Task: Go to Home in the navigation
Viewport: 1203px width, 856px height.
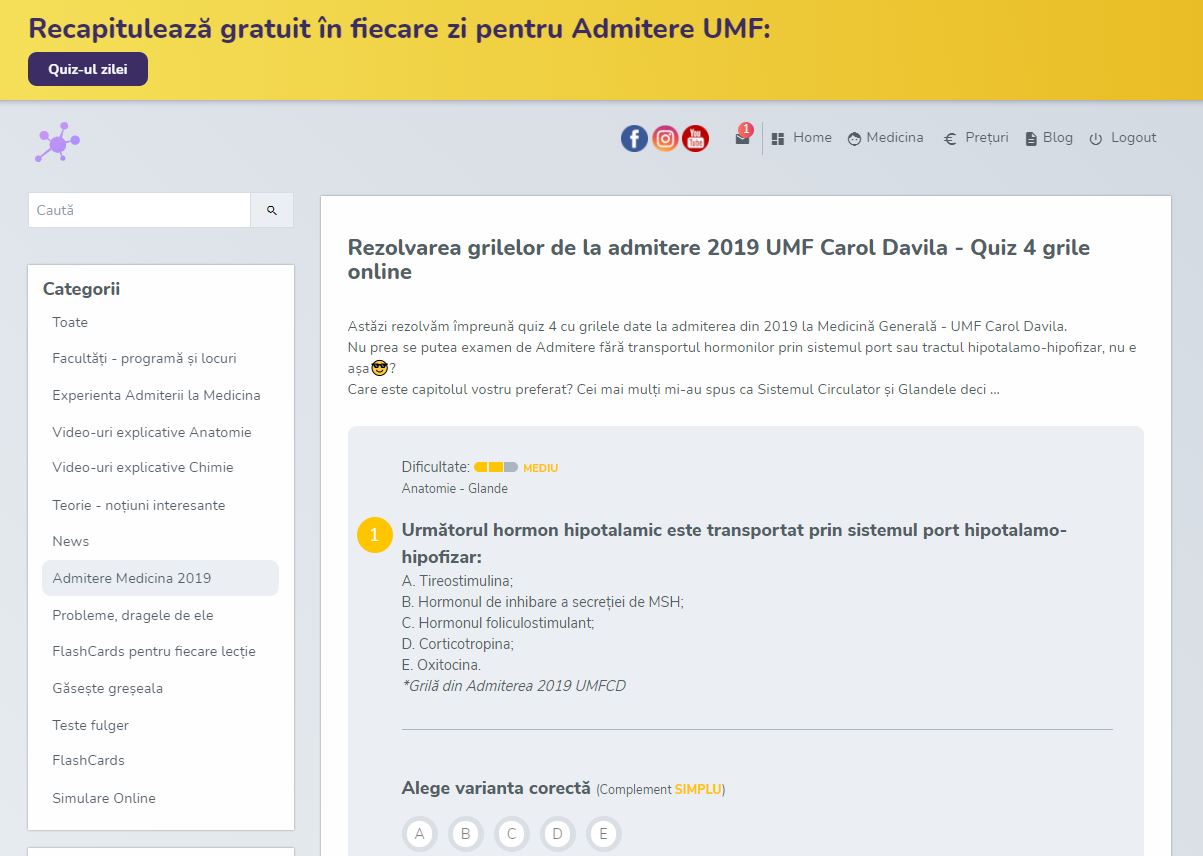Action: point(812,138)
